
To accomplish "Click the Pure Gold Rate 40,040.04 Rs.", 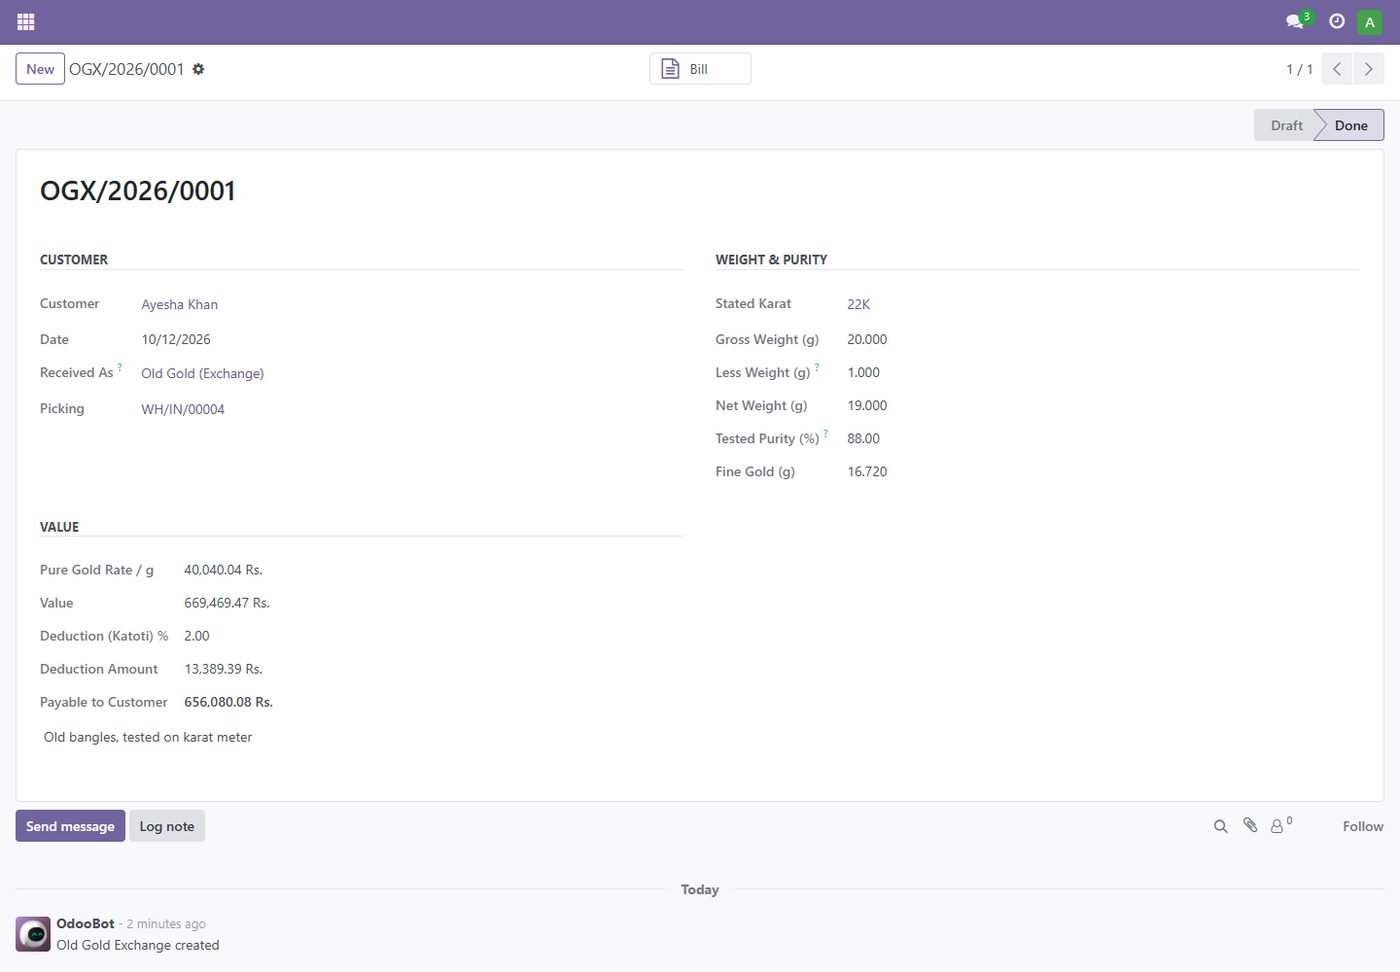I will point(223,570).
